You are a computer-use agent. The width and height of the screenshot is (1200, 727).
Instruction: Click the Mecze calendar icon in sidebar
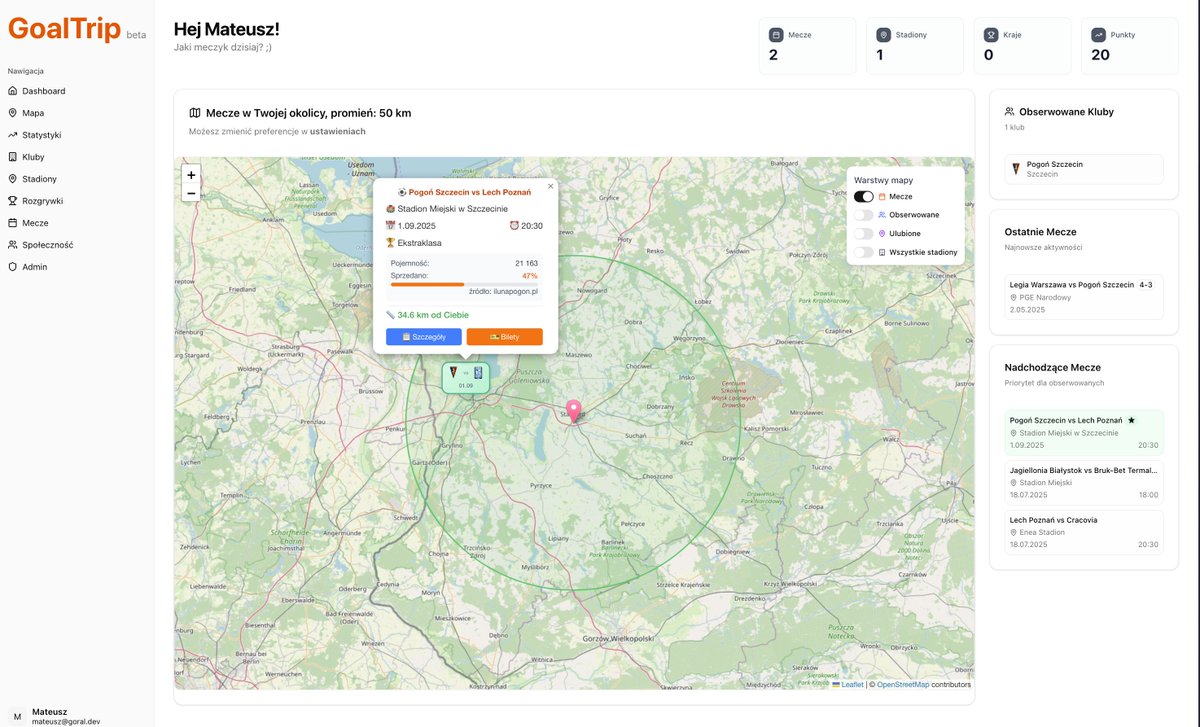(12, 223)
